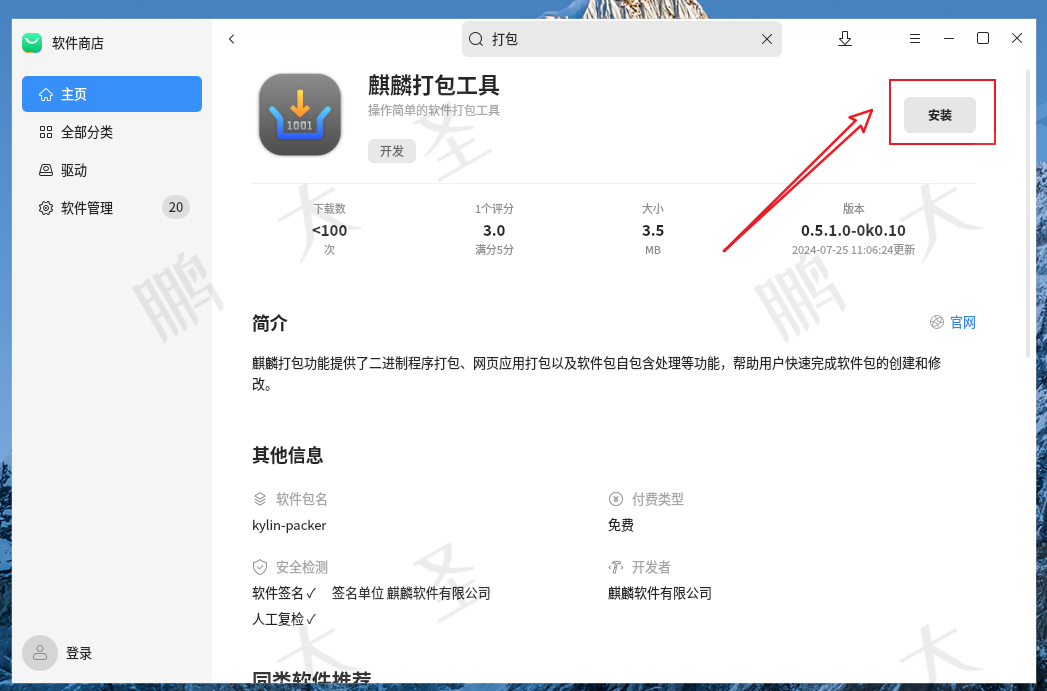Click the 软件商店 title text
Viewport: 1047px width, 691px height.
(78, 43)
